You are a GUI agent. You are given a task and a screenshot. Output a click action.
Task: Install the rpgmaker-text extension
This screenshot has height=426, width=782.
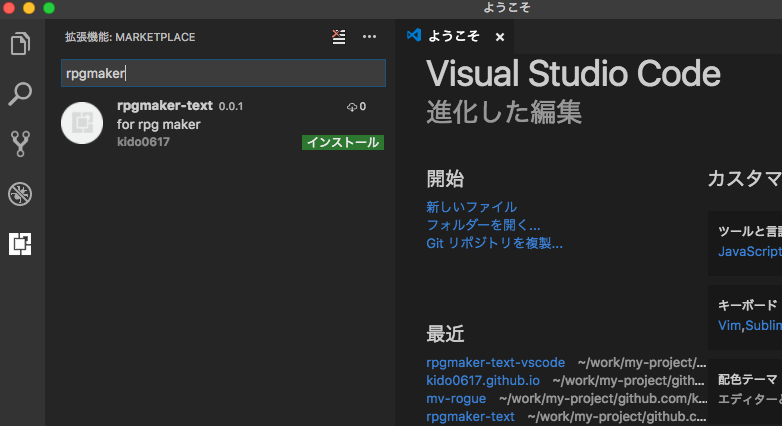click(343, 142)
